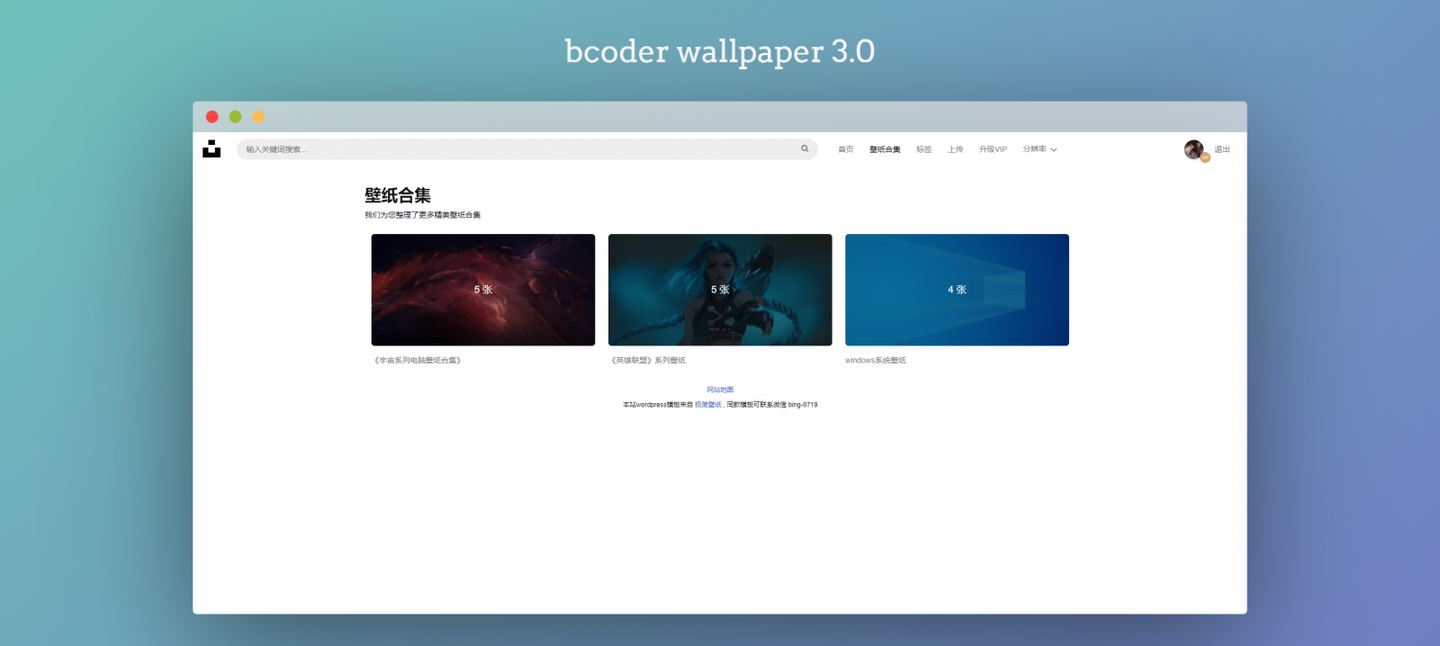The height and width of the screenshot is (646, 1440).
Task: Click 退出 to log out
Action: point(1222,150)
